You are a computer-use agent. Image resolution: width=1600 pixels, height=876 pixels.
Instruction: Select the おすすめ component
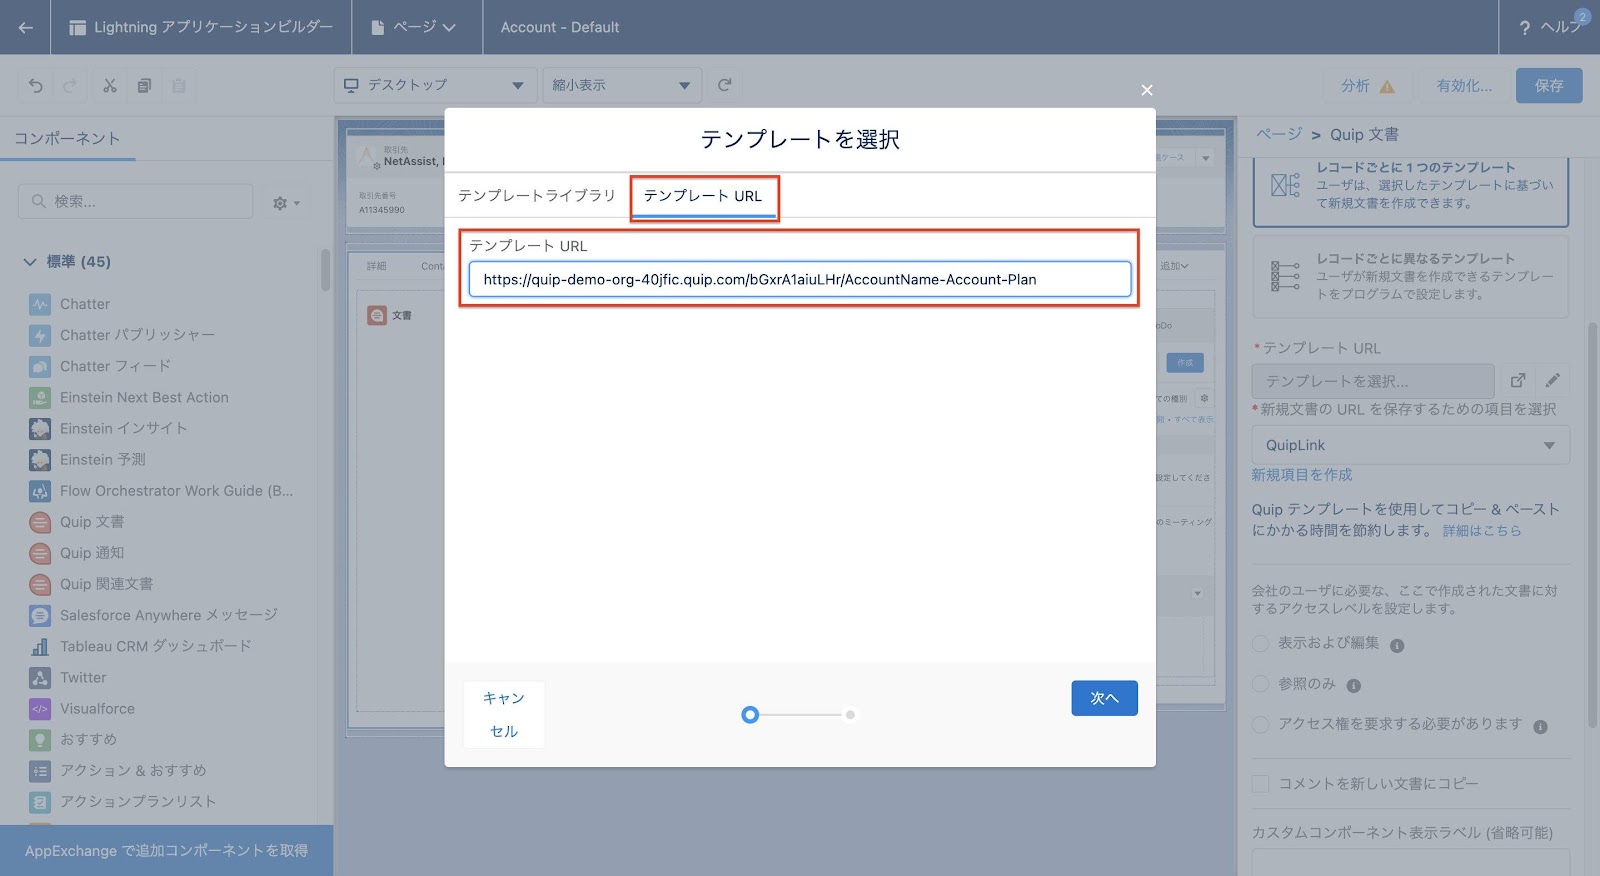(x=74, y=739)
